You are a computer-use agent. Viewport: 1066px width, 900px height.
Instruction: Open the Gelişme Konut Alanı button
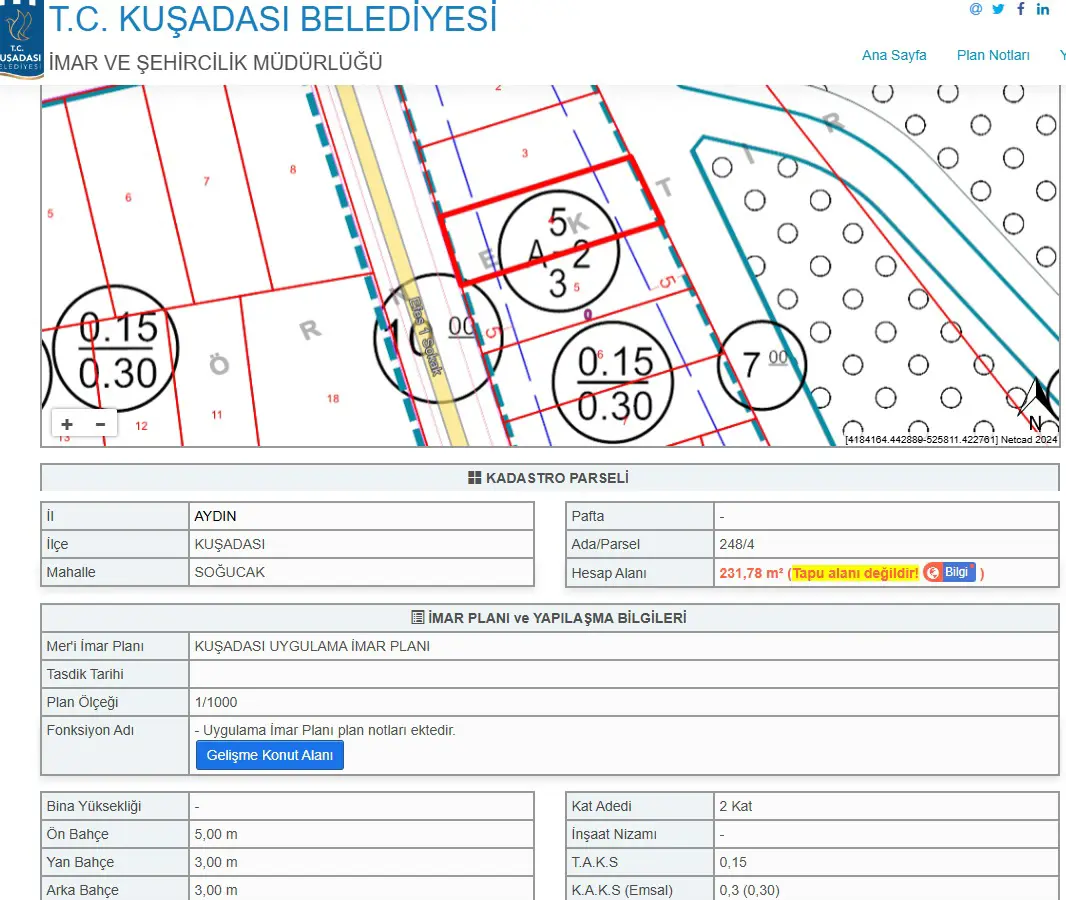pyautogui.click(x=270, y=755)
